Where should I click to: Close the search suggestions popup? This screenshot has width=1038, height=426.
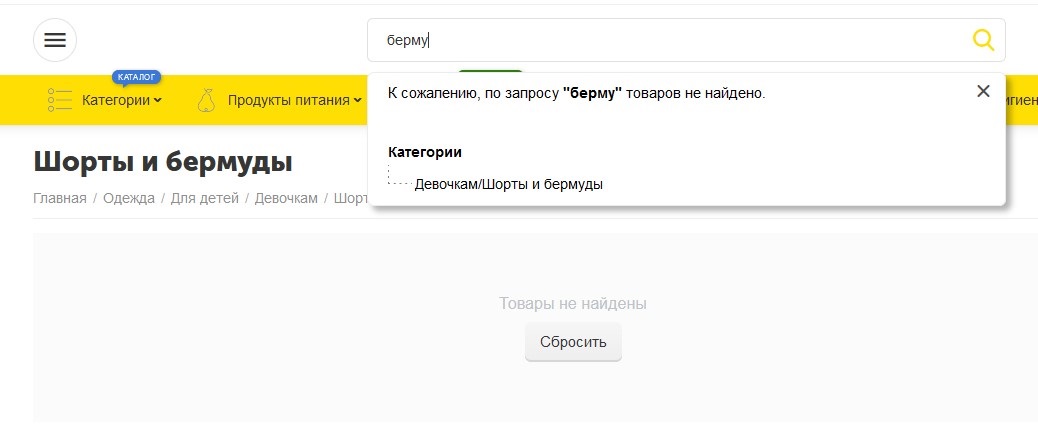point(983,91)
